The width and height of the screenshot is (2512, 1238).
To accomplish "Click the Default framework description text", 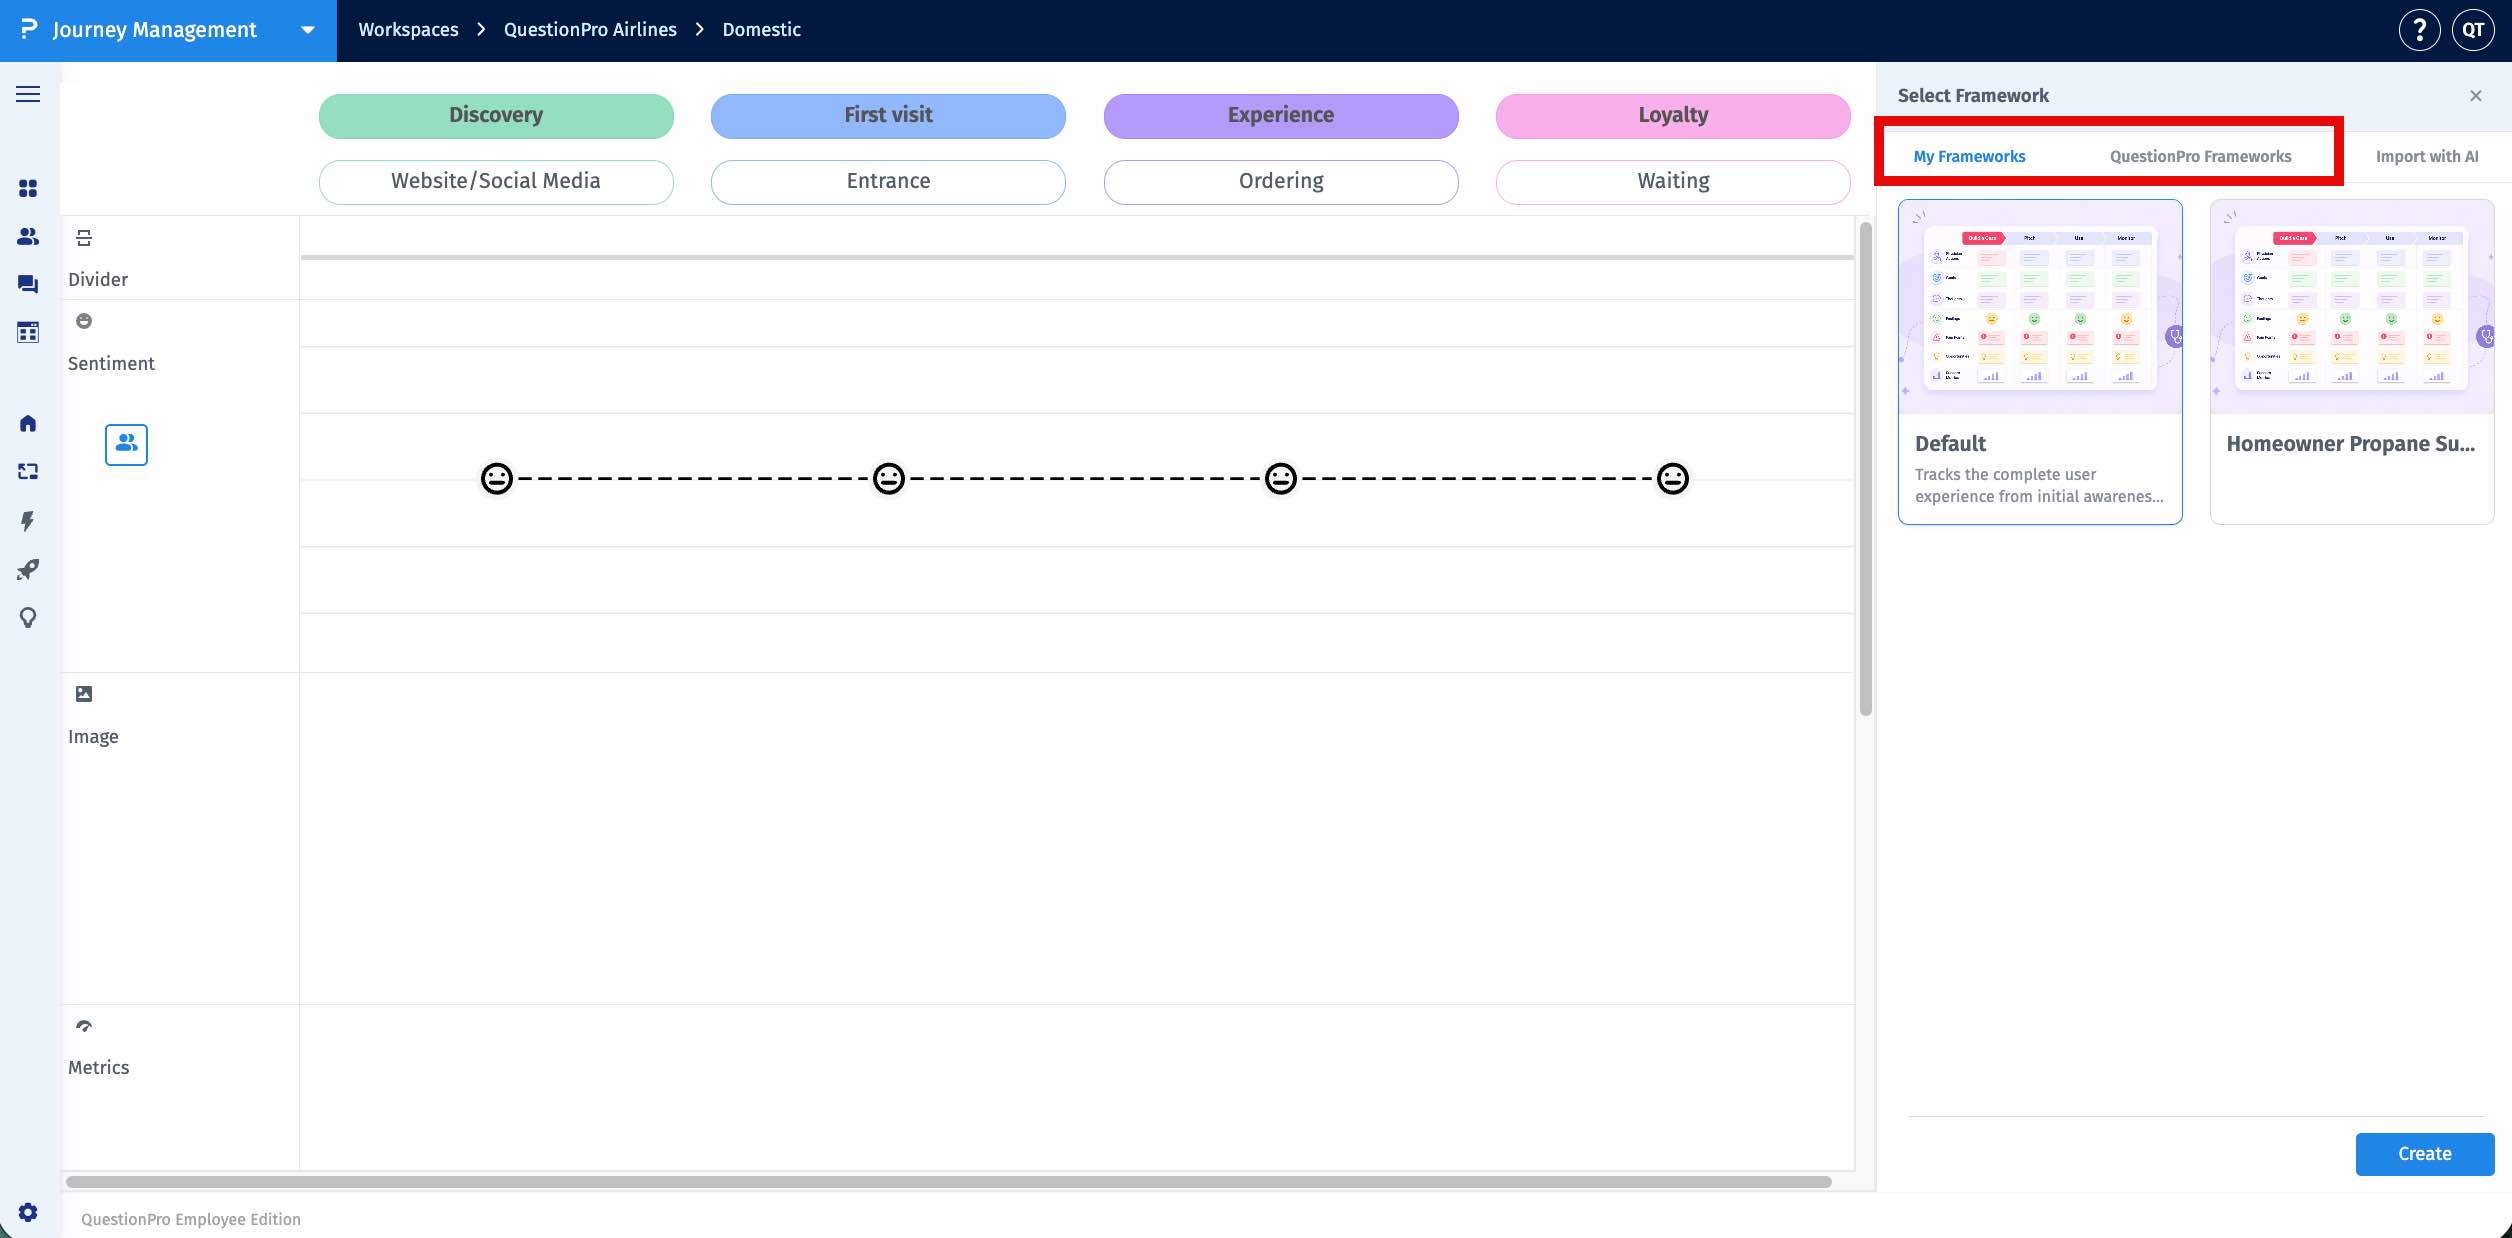I will tap(2039, 486).
